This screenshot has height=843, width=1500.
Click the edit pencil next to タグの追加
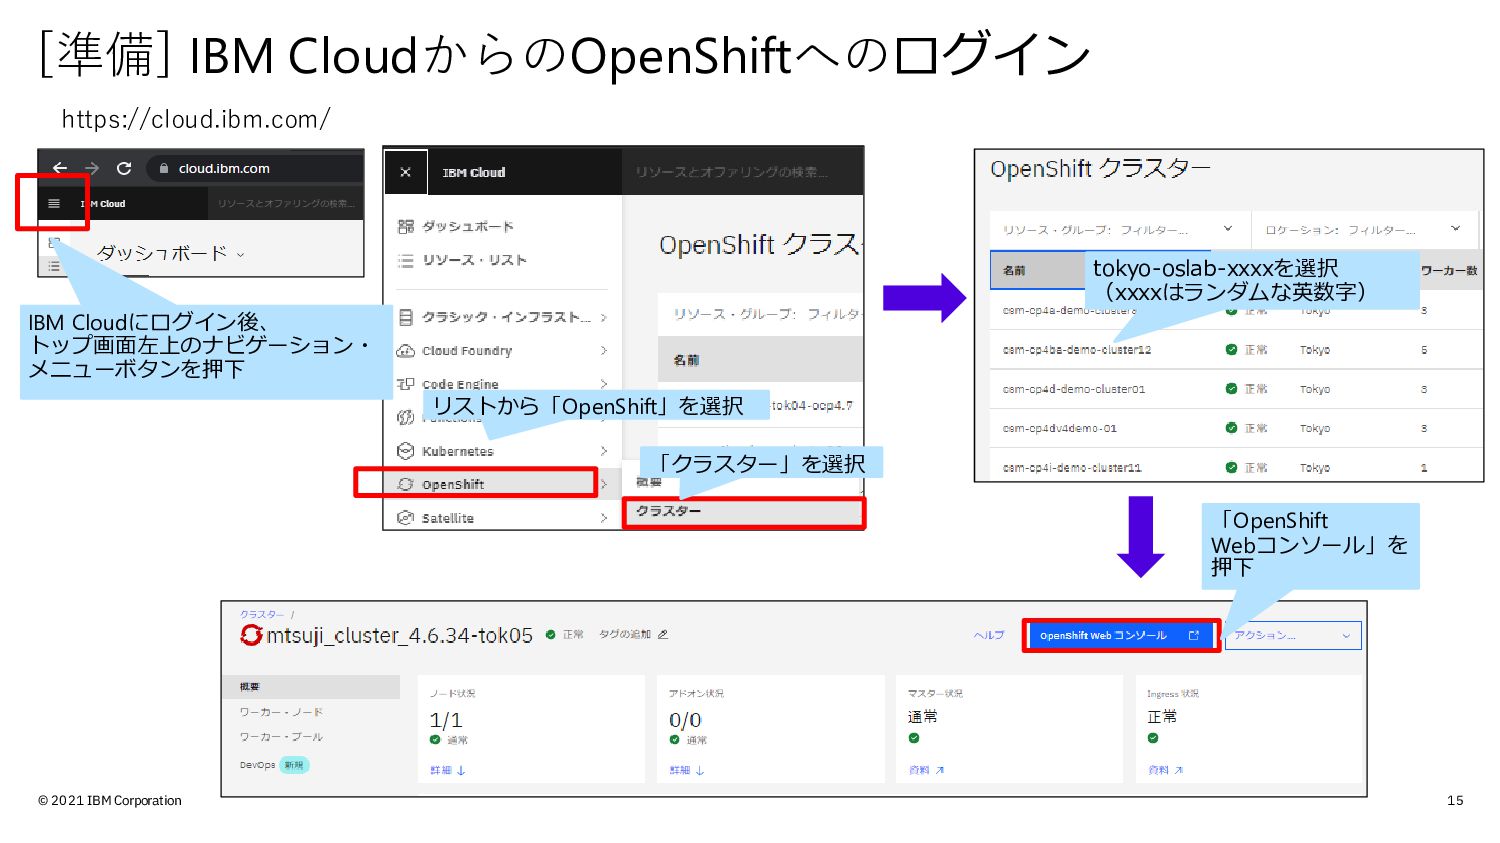(x=663, y=634)
